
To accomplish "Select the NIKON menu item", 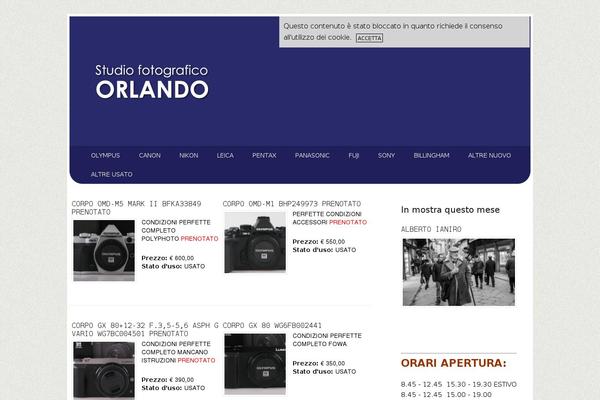I will [x=189, y=155].
